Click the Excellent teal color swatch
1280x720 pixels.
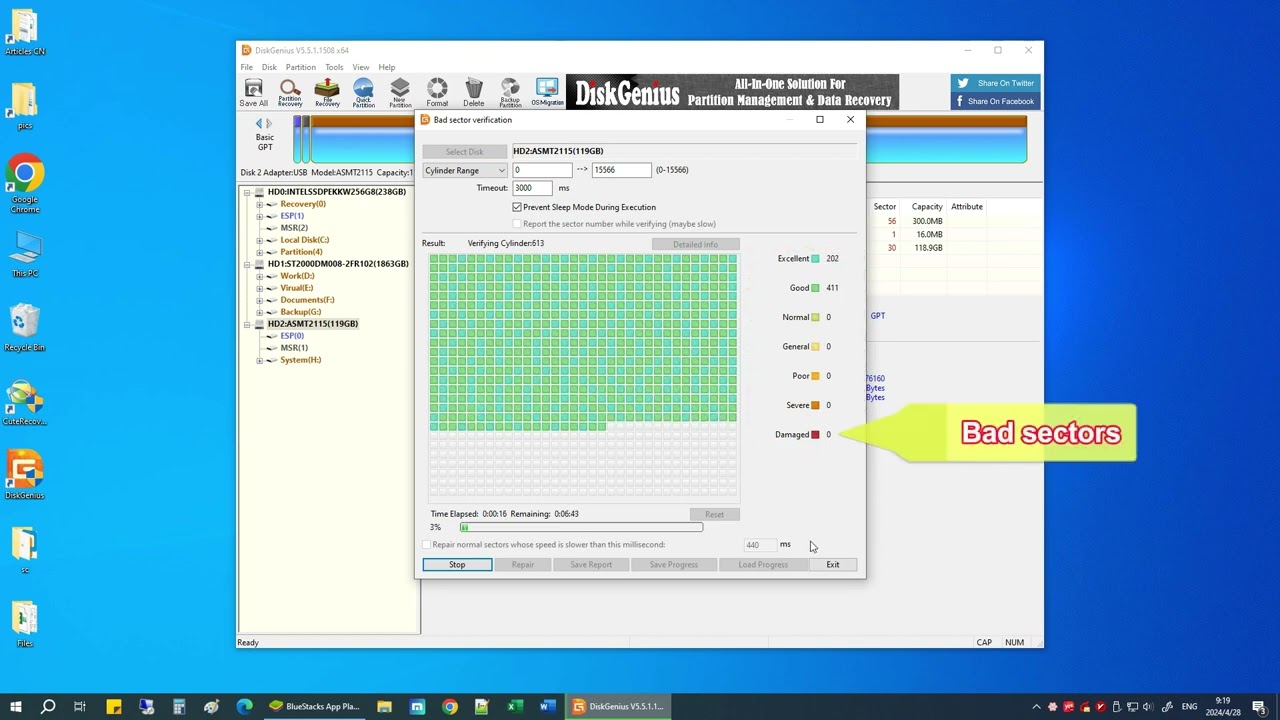point(815,259)
